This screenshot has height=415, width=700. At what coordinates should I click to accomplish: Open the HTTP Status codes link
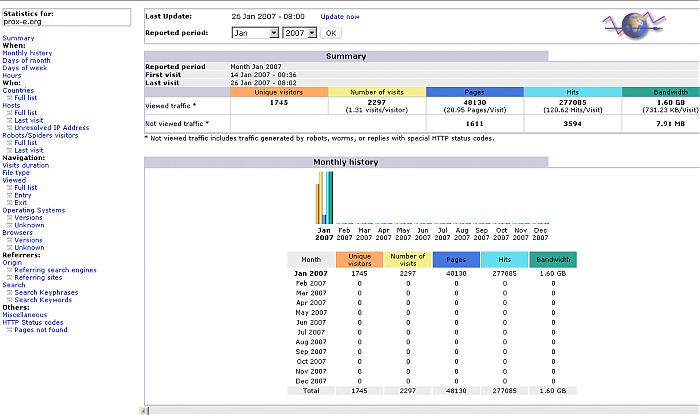32,322
